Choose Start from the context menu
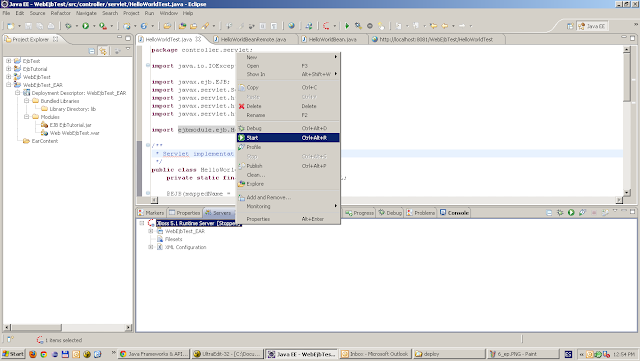 point(288,138)
